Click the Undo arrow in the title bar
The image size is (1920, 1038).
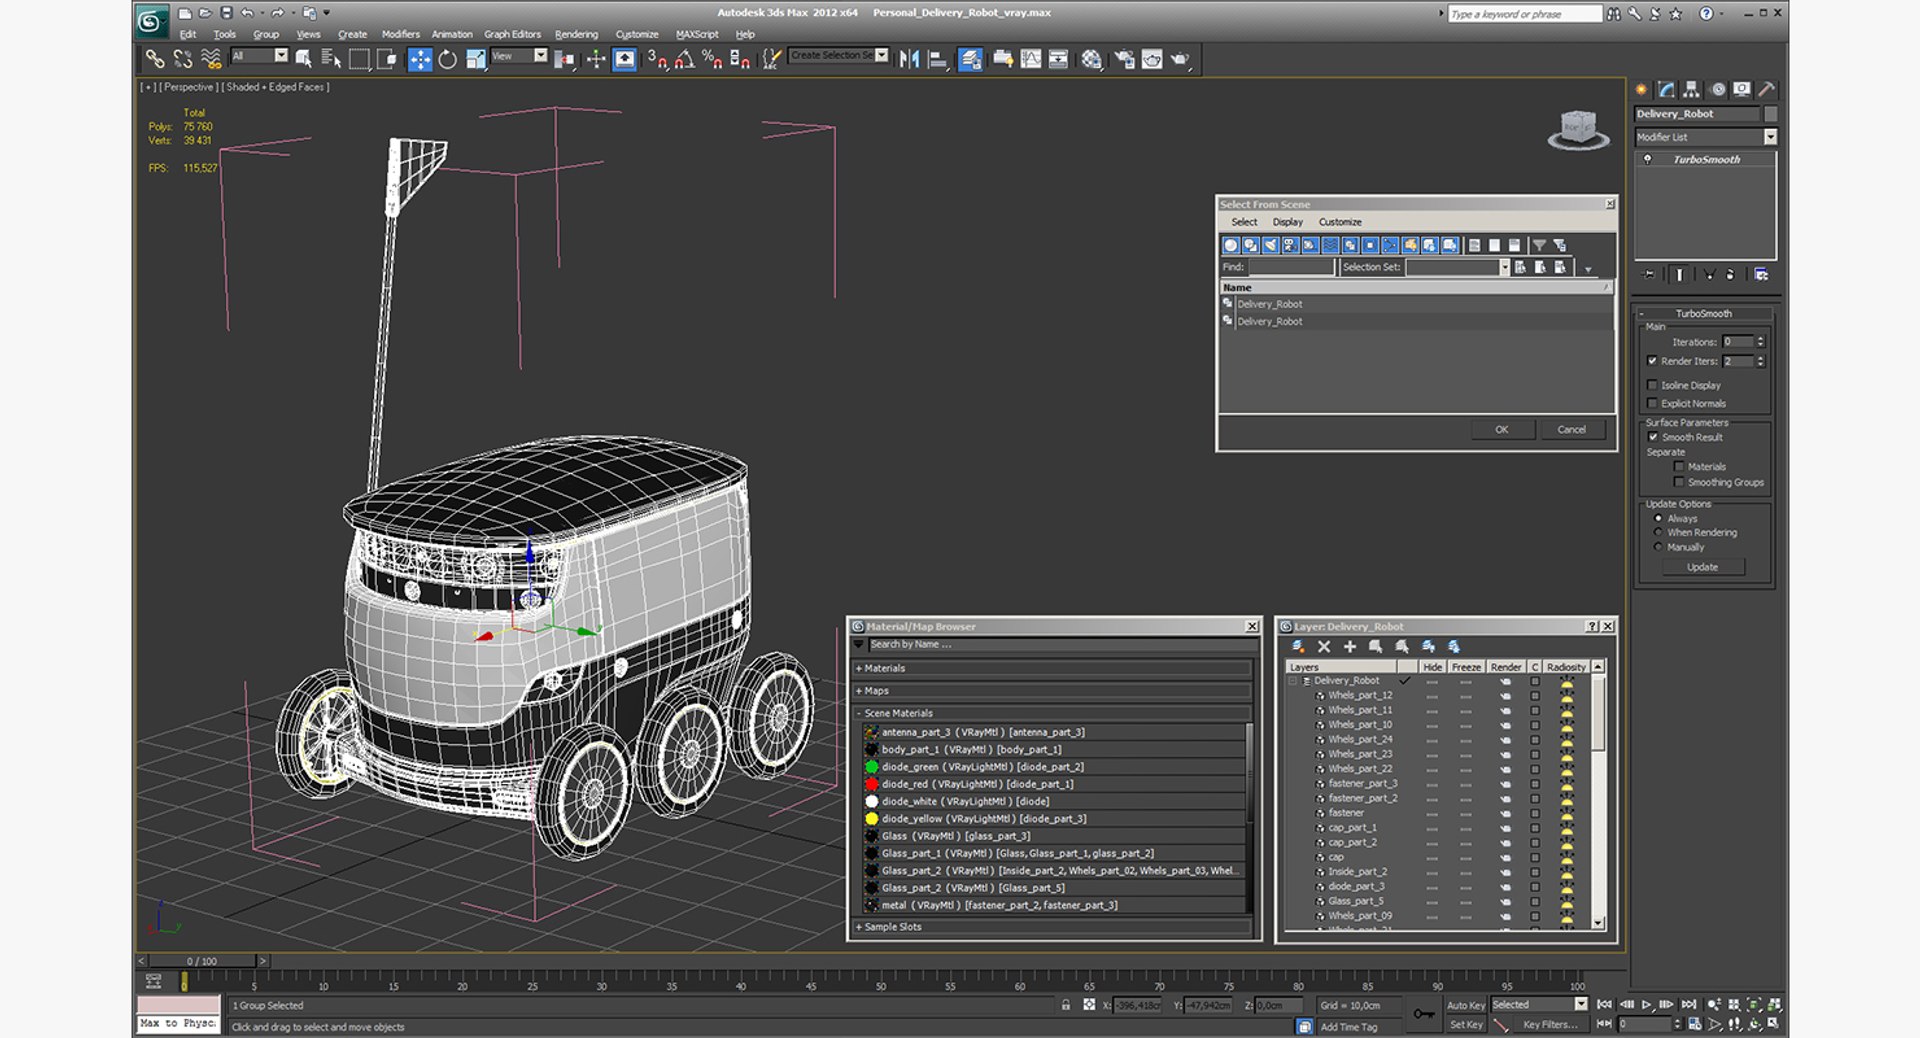pyautogui.click(x=247, y=13)
